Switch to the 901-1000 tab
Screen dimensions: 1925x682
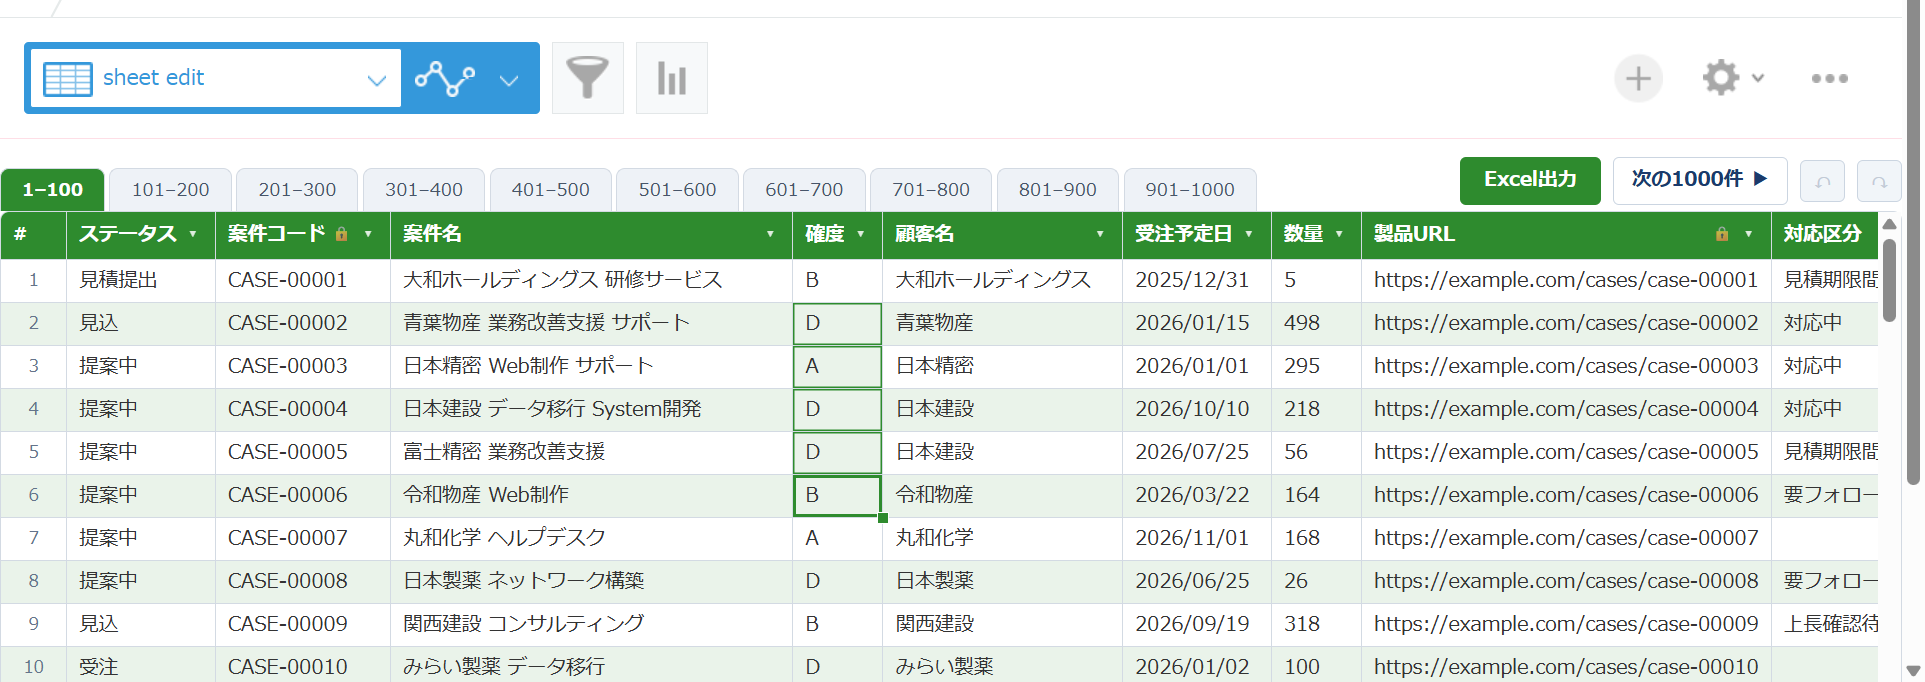coord(1190,190)
